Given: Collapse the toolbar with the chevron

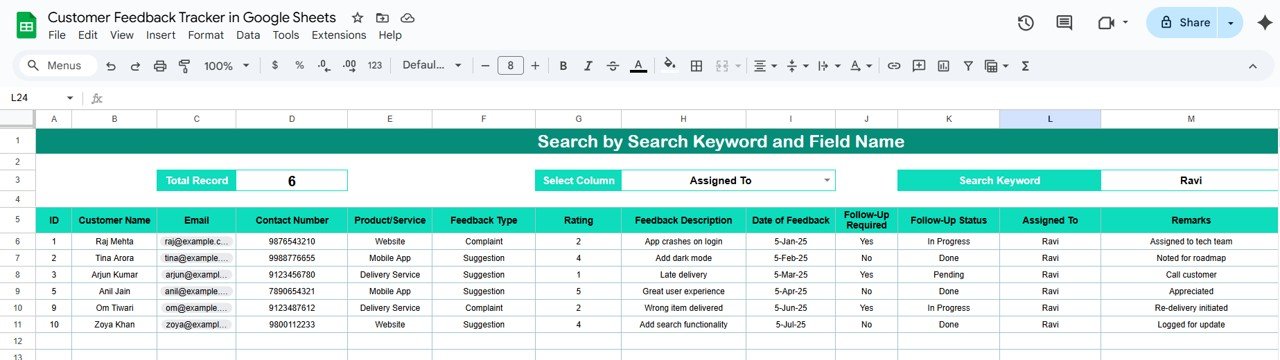Looking at the screenshot, I should [x=1253, y=66].
